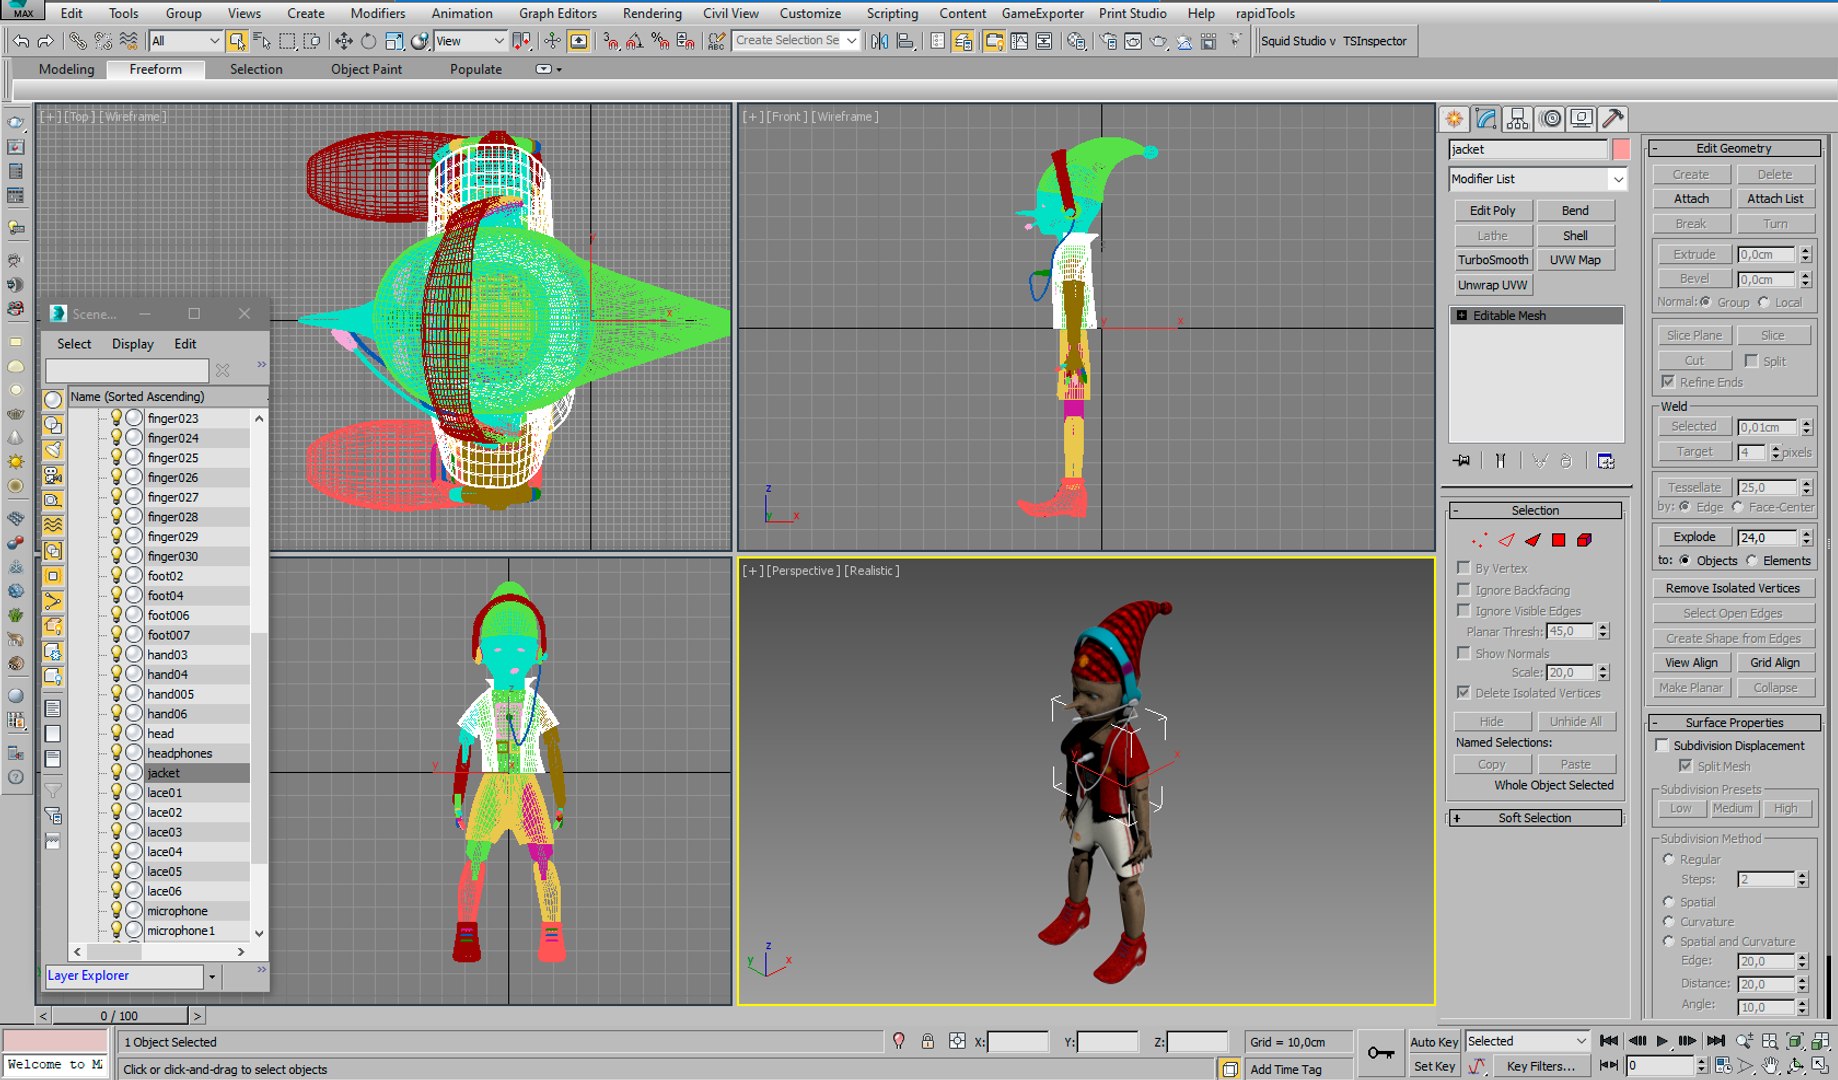Select Polygon sub-object level icon
This screenshot has height=1080, width=1838.
1558,540
